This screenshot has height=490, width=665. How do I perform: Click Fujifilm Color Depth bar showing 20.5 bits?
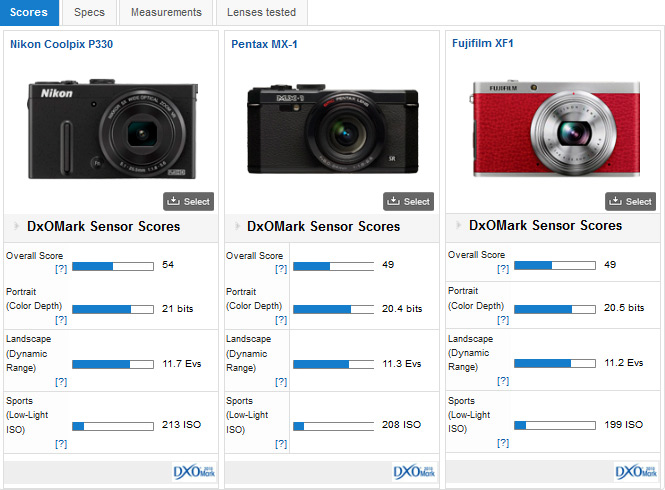(555, 309)
